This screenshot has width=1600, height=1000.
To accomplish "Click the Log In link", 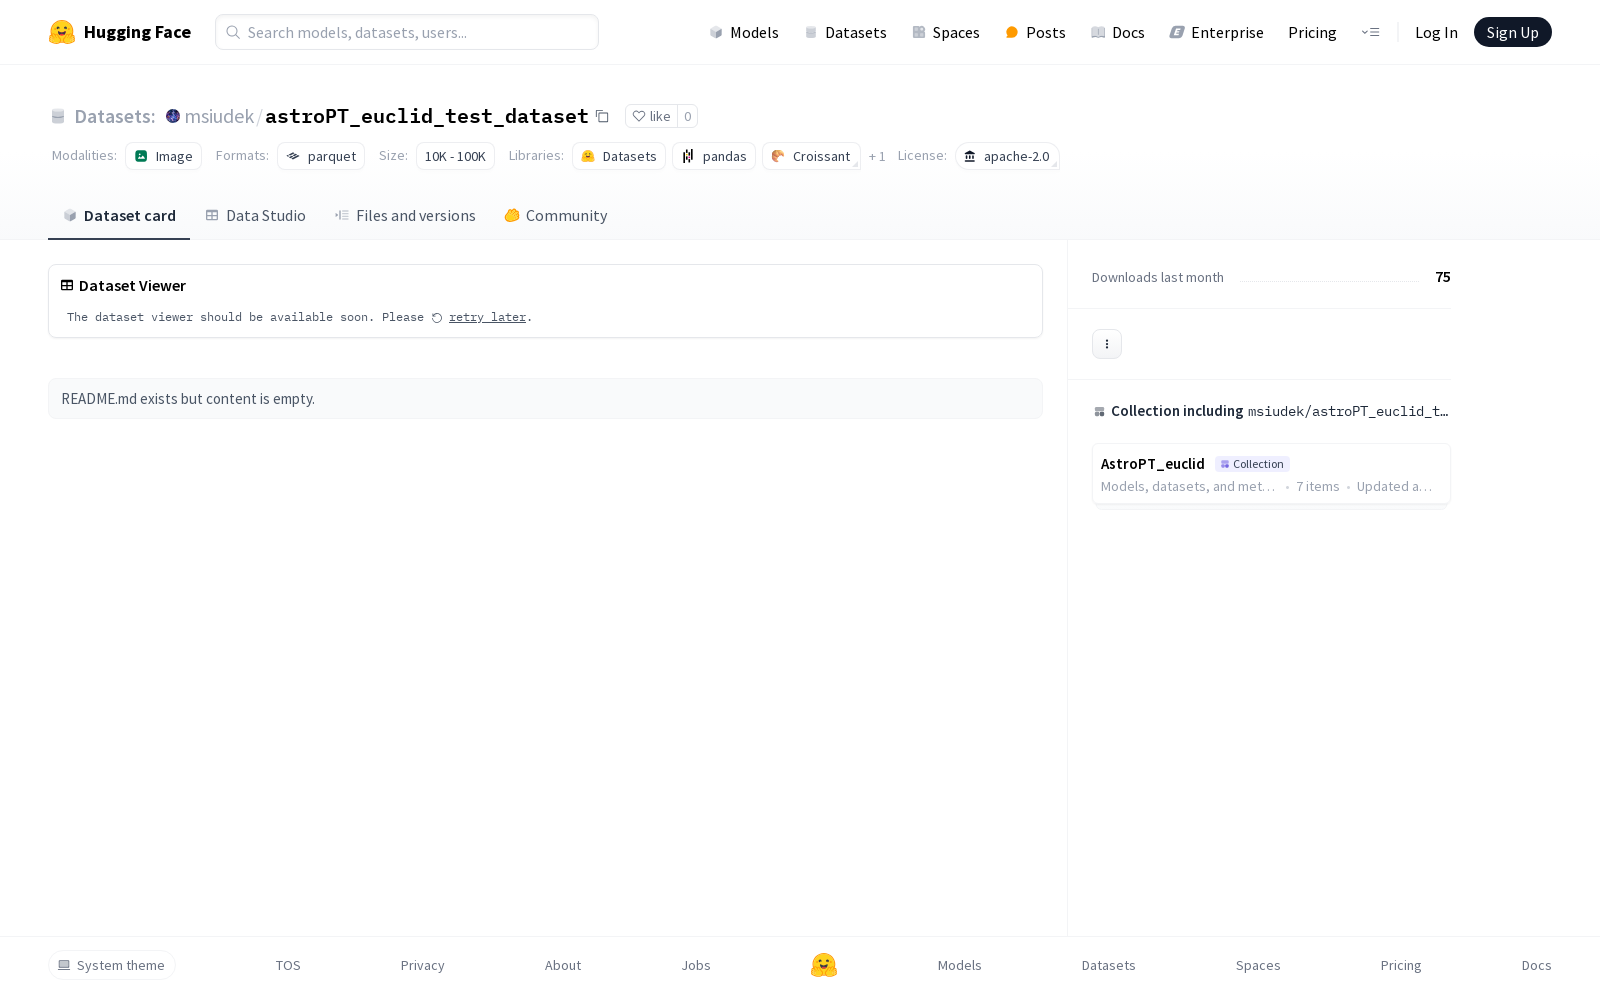I will (x=1436, y=32).
